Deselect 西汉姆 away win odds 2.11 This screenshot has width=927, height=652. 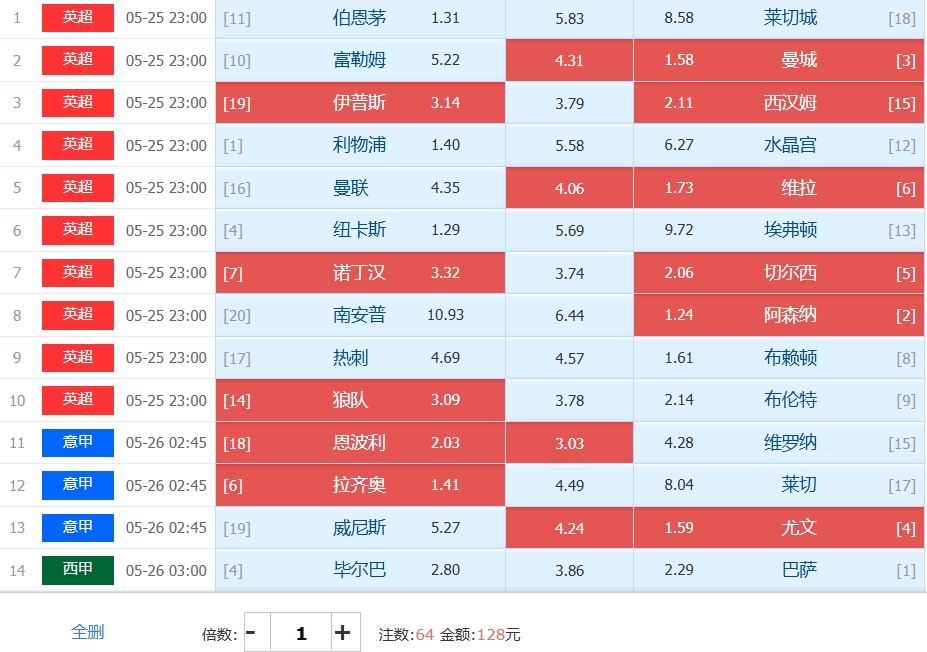tap(779, 103)
